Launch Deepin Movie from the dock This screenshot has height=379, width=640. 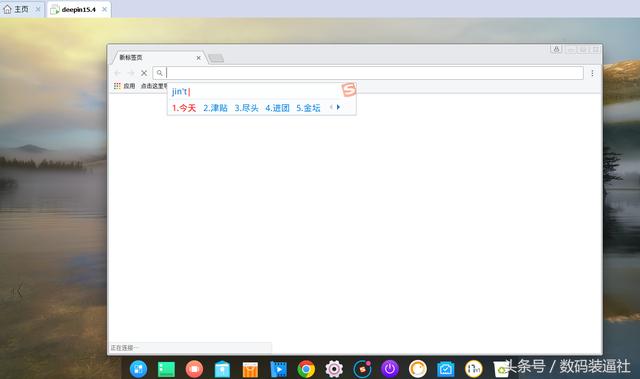278,369
